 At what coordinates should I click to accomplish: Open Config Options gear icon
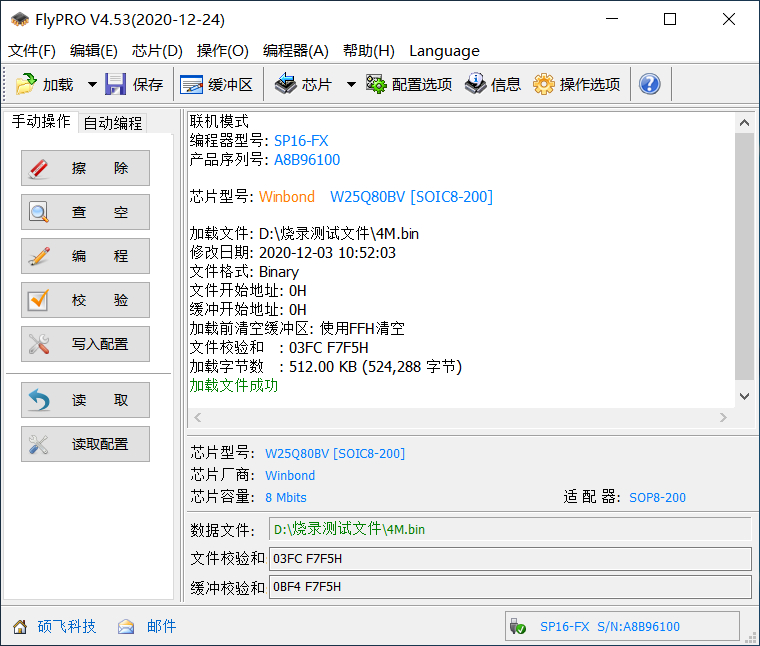(376, 85)
